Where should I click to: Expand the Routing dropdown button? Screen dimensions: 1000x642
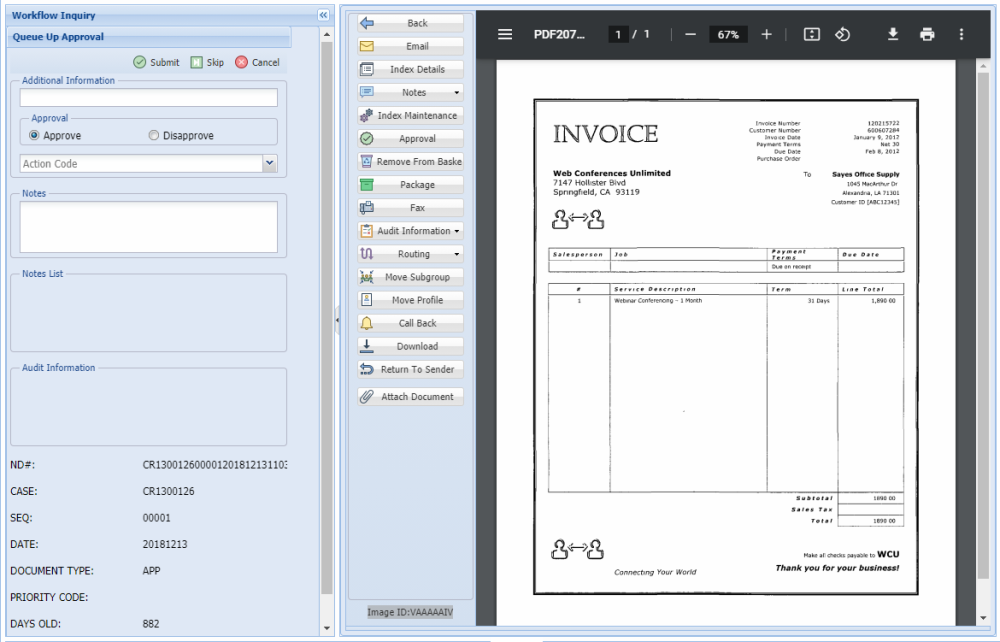click(x=457, y=254)
